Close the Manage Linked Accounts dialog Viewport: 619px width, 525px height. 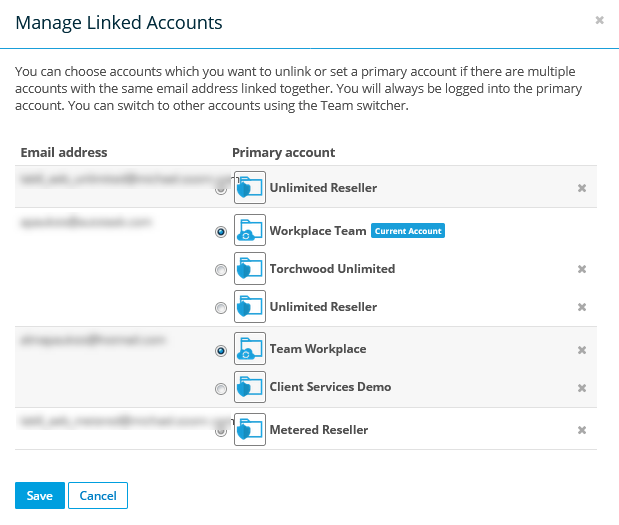(599, 20)
